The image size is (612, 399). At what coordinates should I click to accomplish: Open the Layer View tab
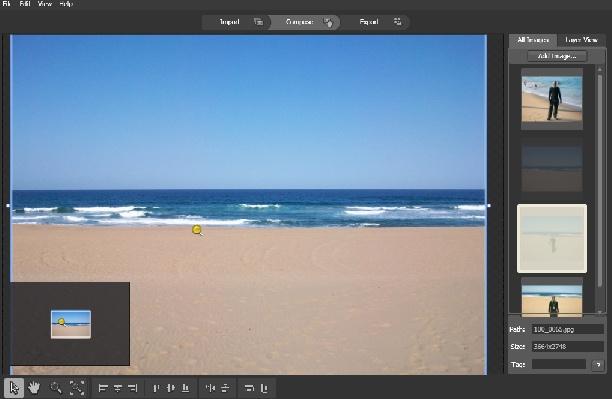[581, 40]
